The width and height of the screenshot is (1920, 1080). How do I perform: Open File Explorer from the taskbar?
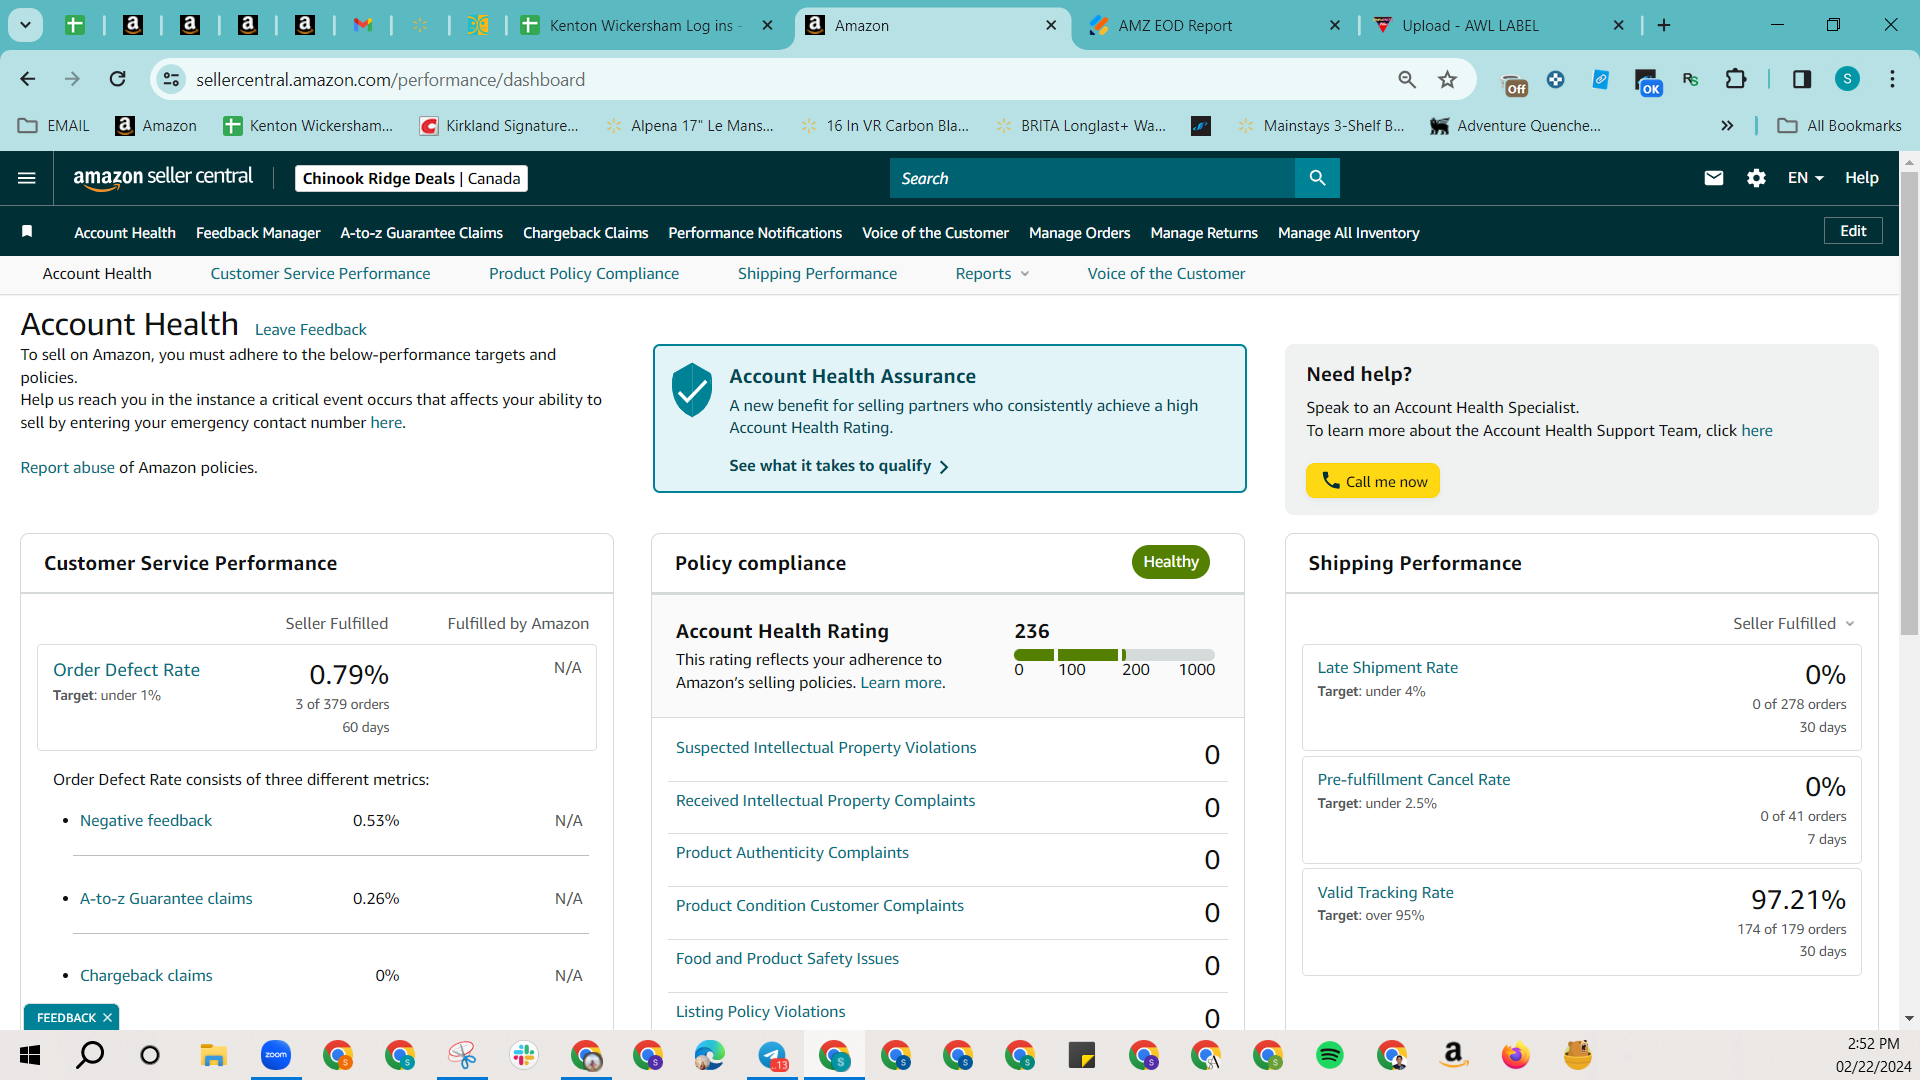213,1055
